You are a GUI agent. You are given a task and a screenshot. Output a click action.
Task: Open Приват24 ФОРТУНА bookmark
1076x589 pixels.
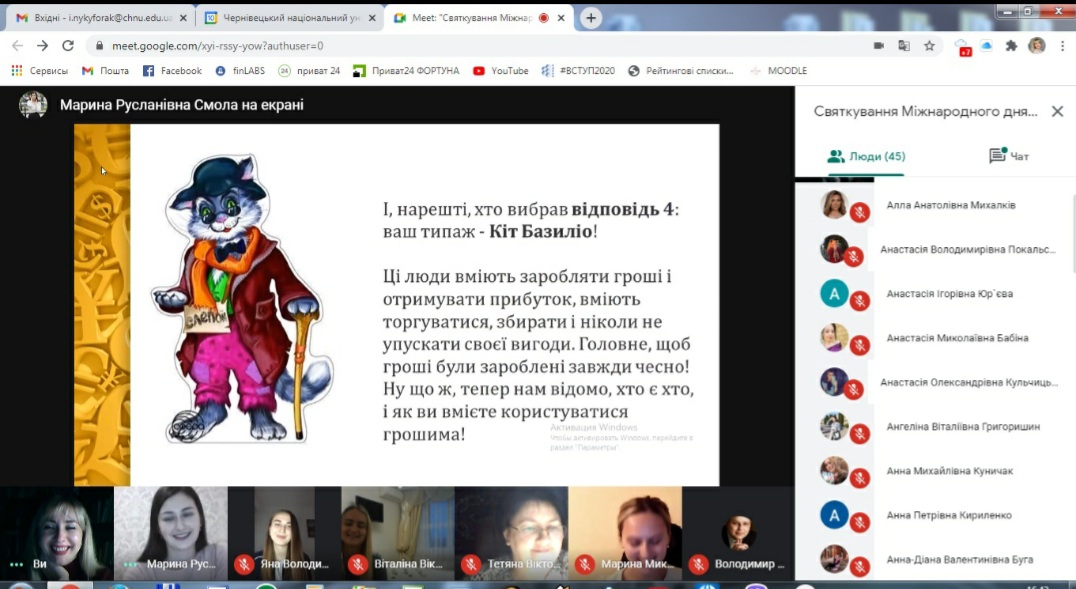(406, 71)
